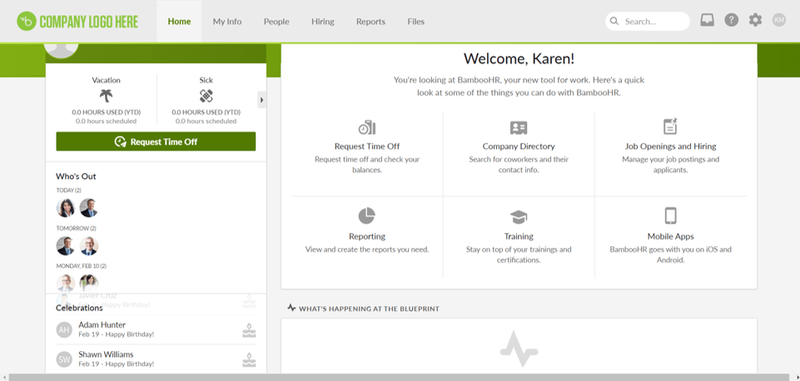Click the BambooHR company logo
The height and width of the screenshot is (381, 800).
[78, 21]
